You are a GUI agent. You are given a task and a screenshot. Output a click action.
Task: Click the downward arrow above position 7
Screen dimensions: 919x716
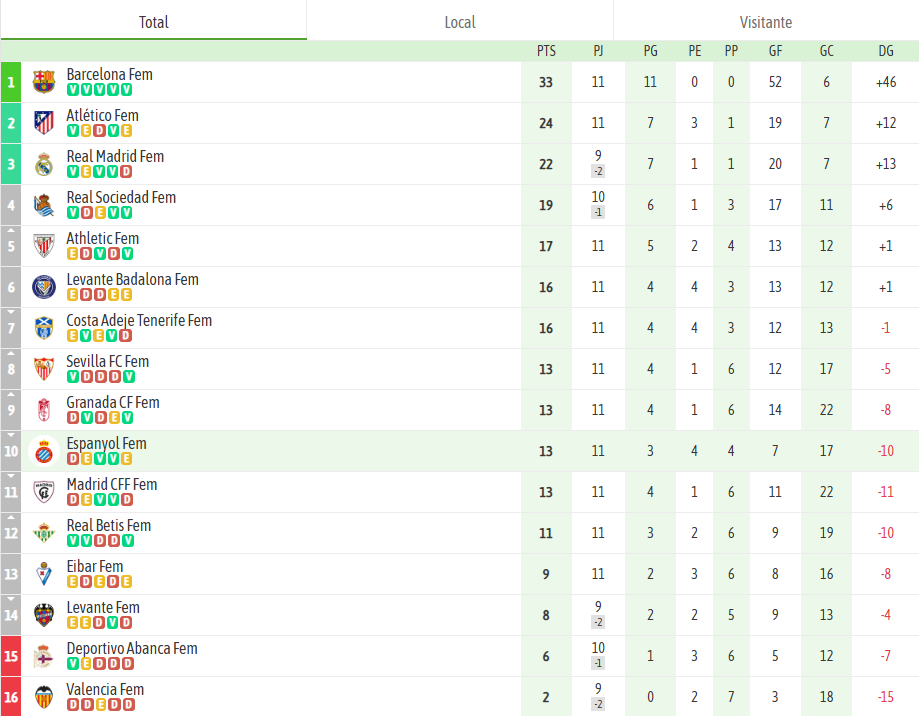tap(10, 310)
